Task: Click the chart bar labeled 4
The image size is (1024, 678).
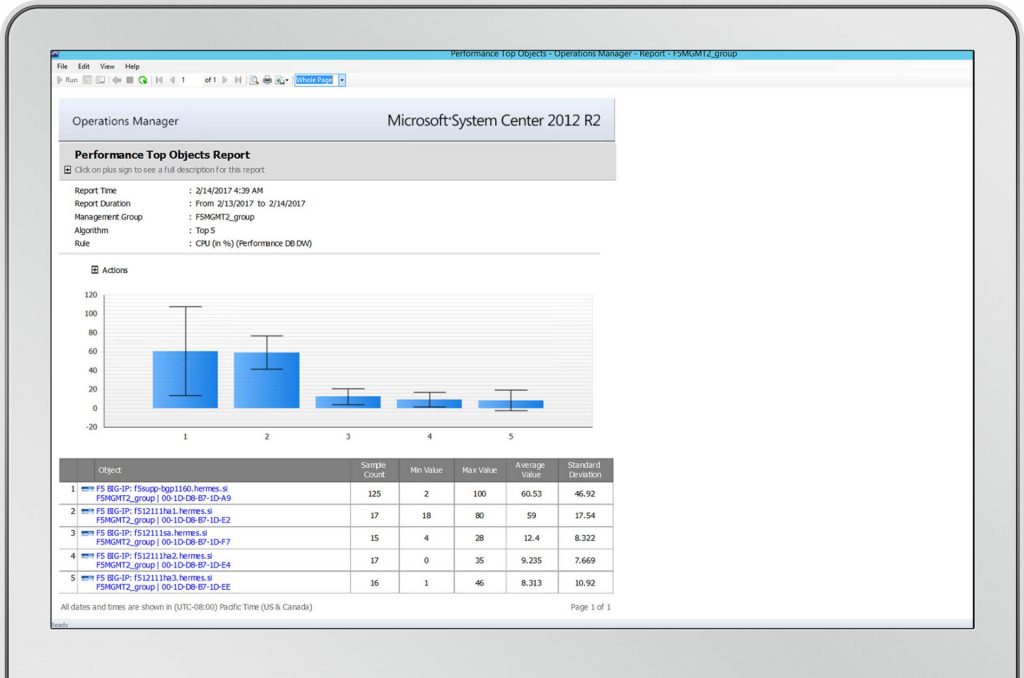Action: 429,404
